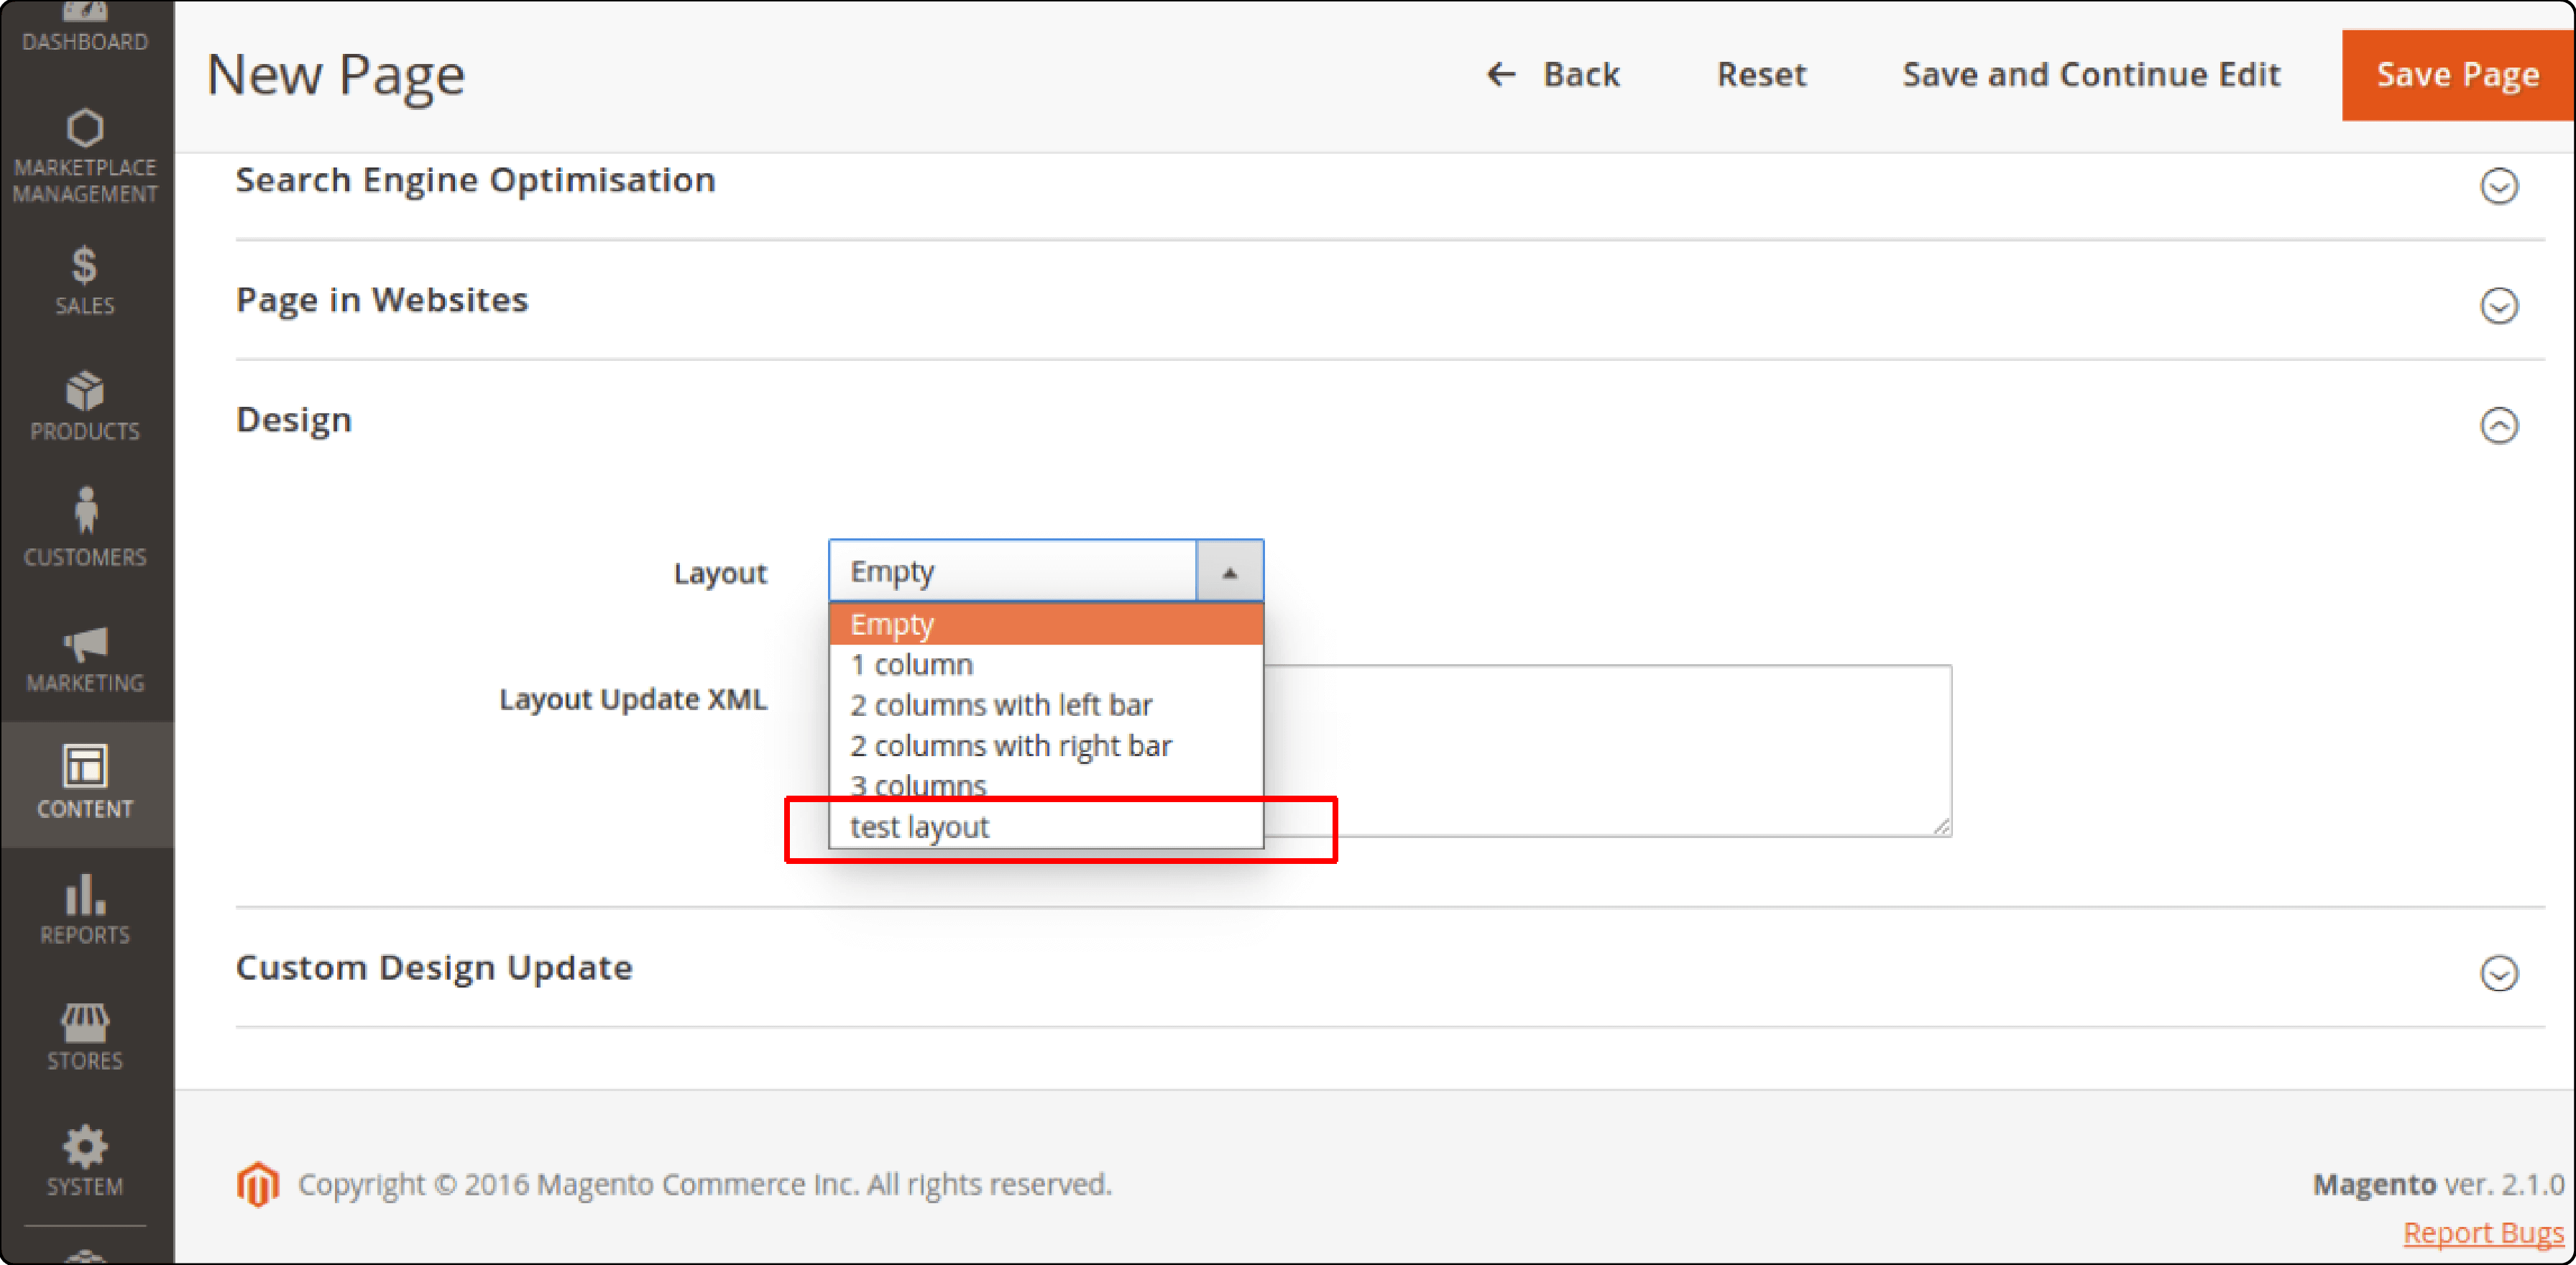Screen dimensions: 2576x1265
Task: Select test layout option
Action: 1046,827
